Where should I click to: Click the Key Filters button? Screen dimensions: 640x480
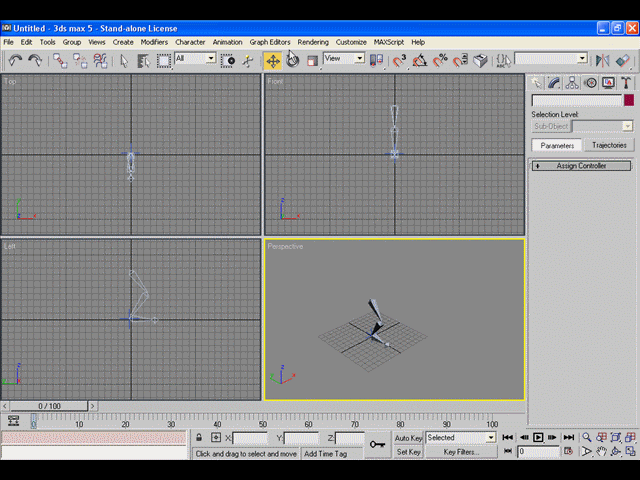point(461,452)
